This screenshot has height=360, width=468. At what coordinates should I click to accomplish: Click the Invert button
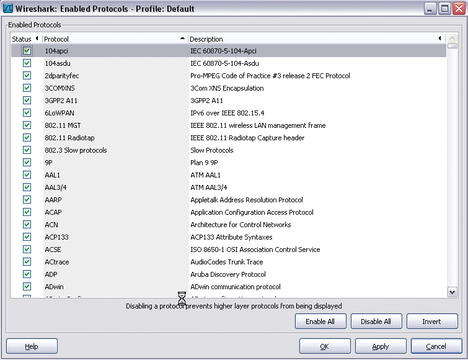tap(432, 321)
